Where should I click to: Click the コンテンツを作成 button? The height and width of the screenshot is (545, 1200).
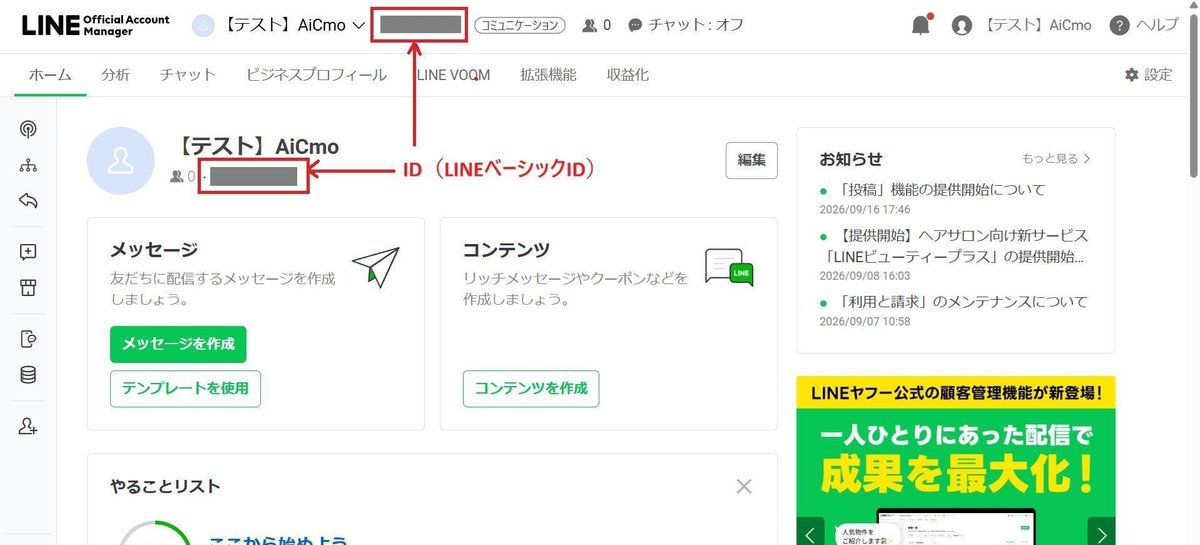click(x=531, y=388)
